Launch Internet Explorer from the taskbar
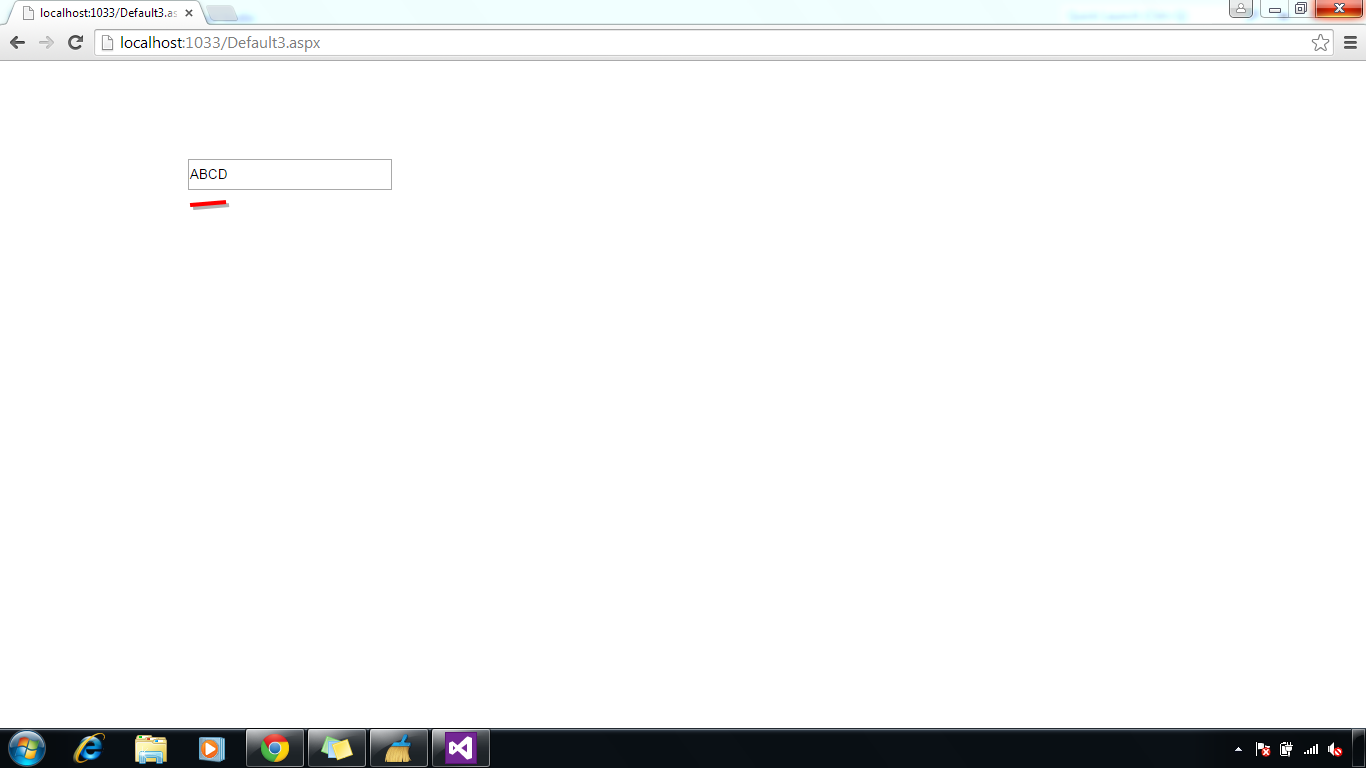This screenshot has height=768, width=1366. [x=89, y=748]
